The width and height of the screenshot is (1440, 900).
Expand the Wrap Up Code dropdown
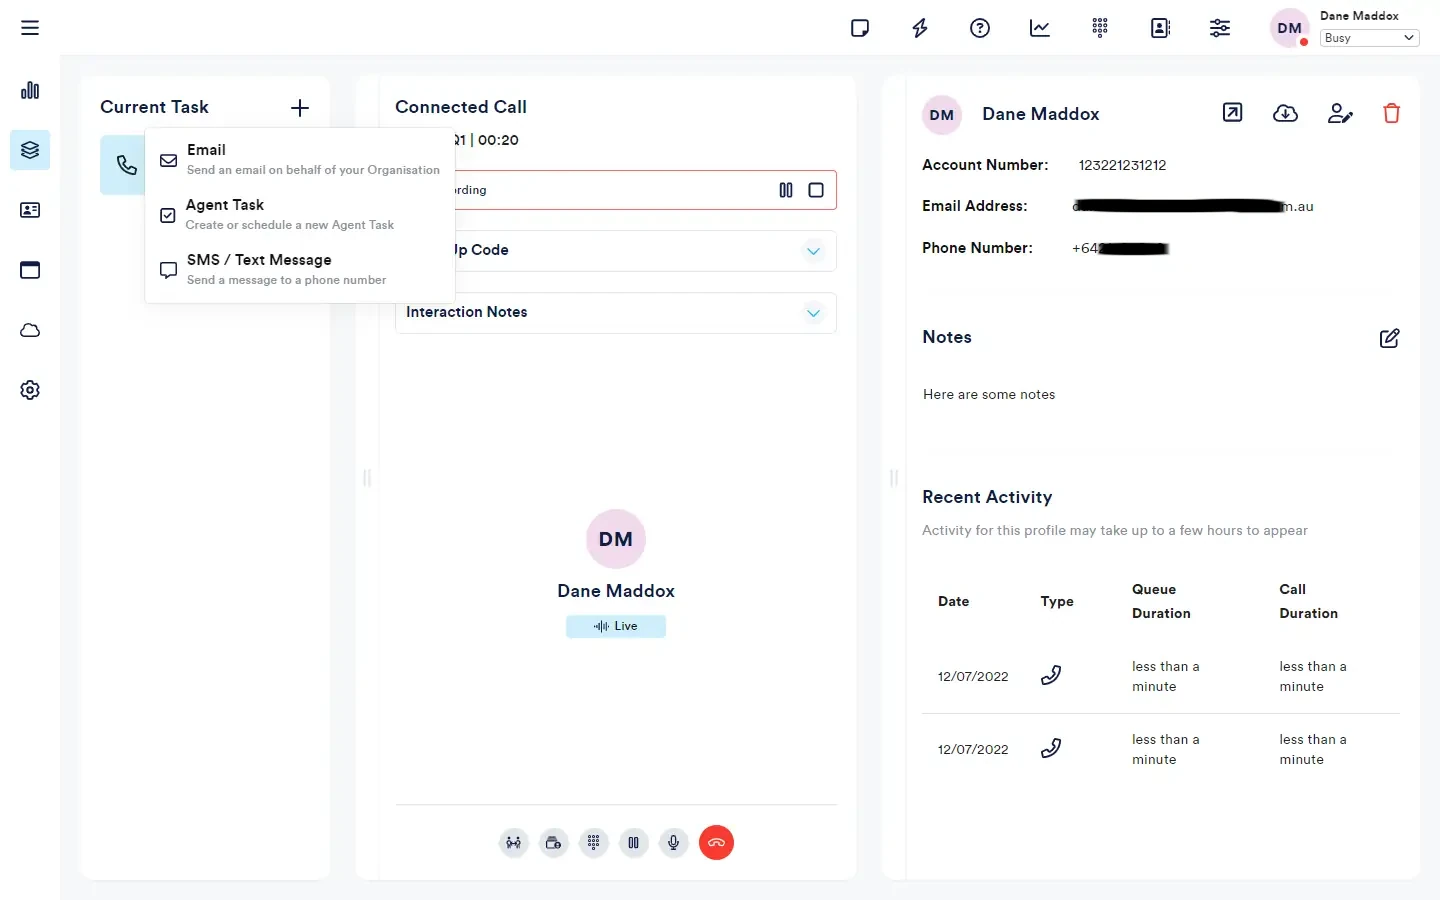point(813,251)
